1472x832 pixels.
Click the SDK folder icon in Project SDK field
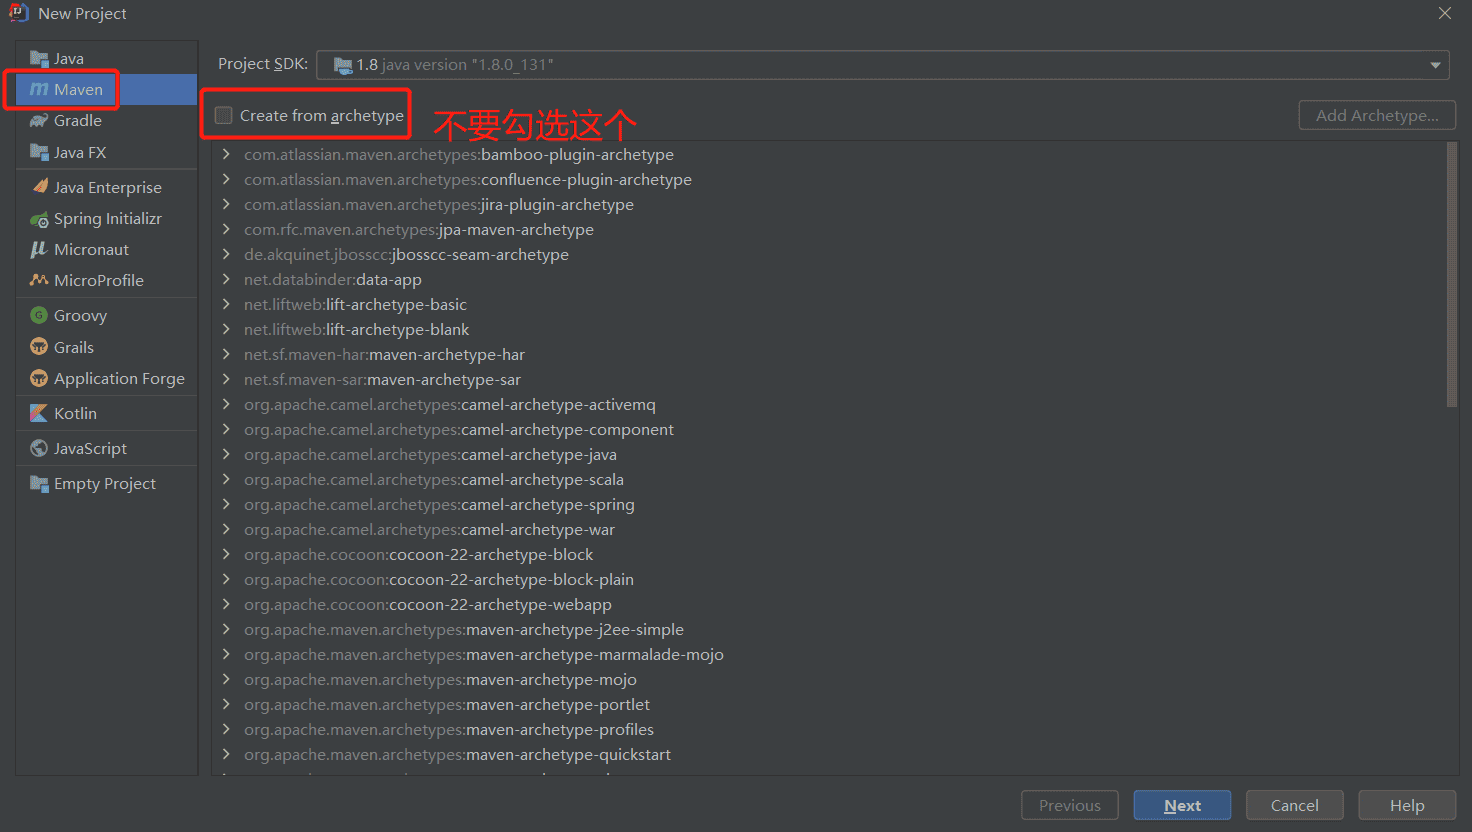coord(343,65)
